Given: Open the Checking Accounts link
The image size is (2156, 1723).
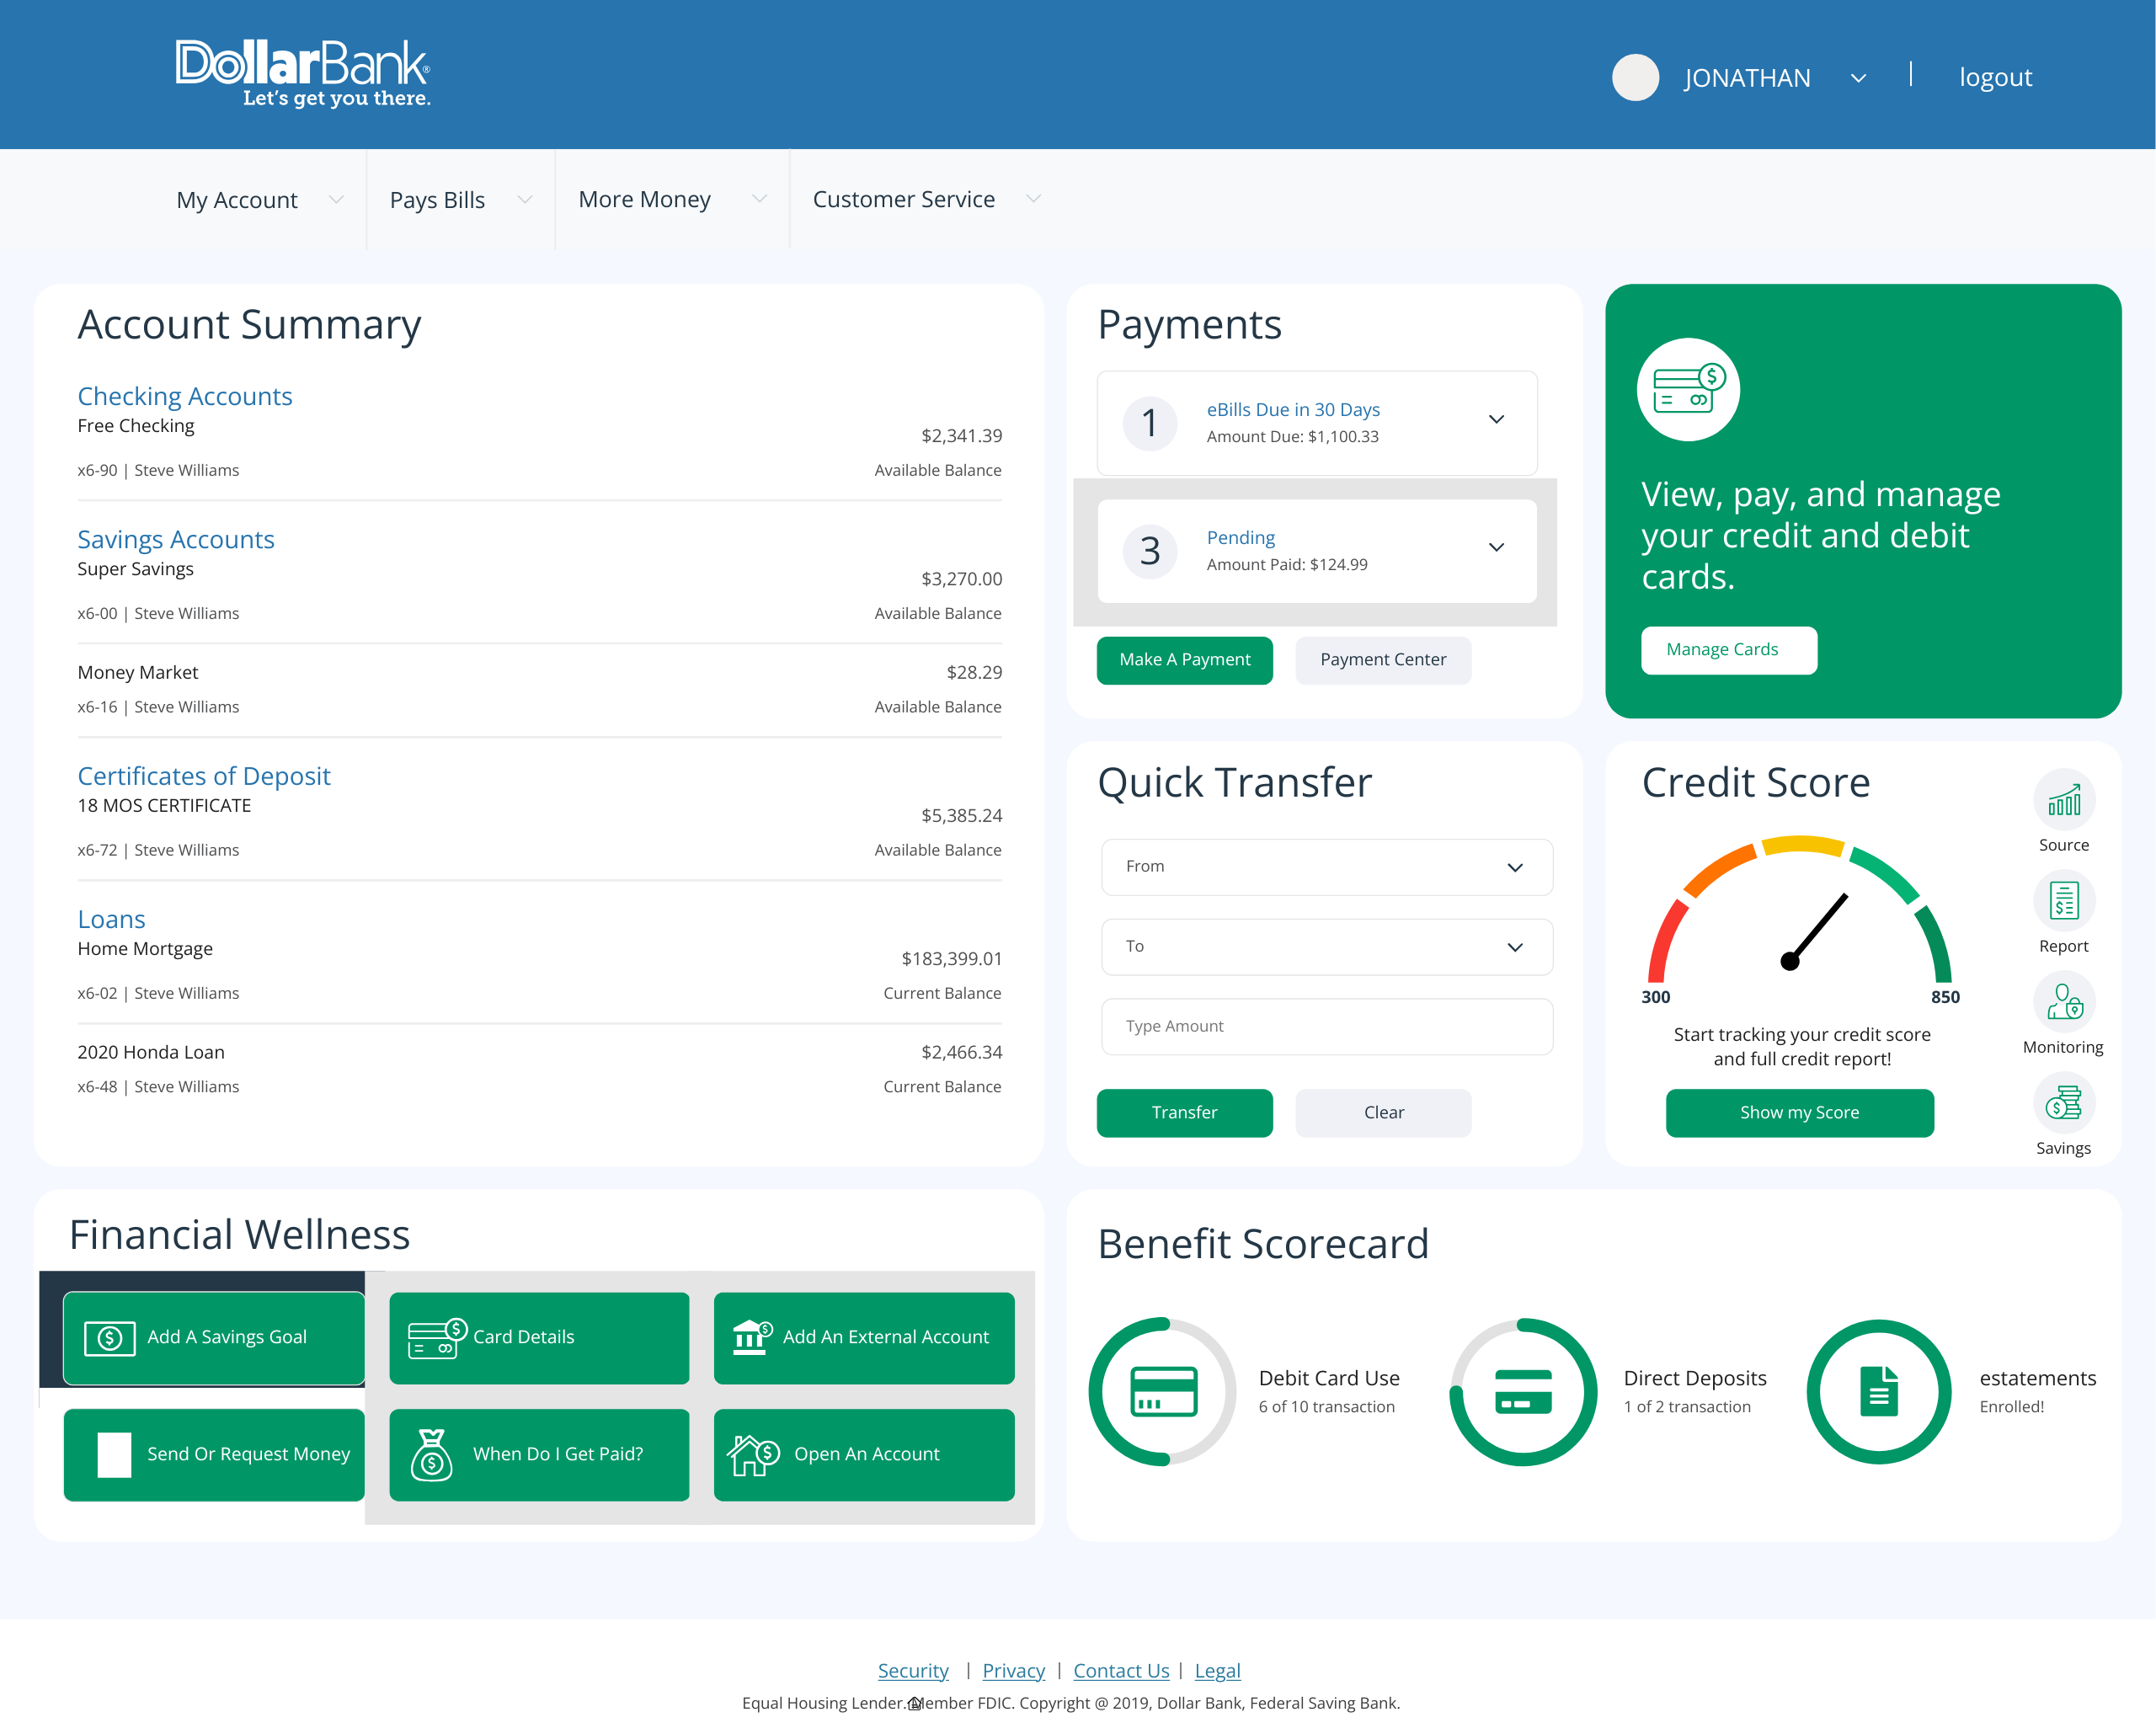Looking at the screenshot, I should click(x=185, y=396).
